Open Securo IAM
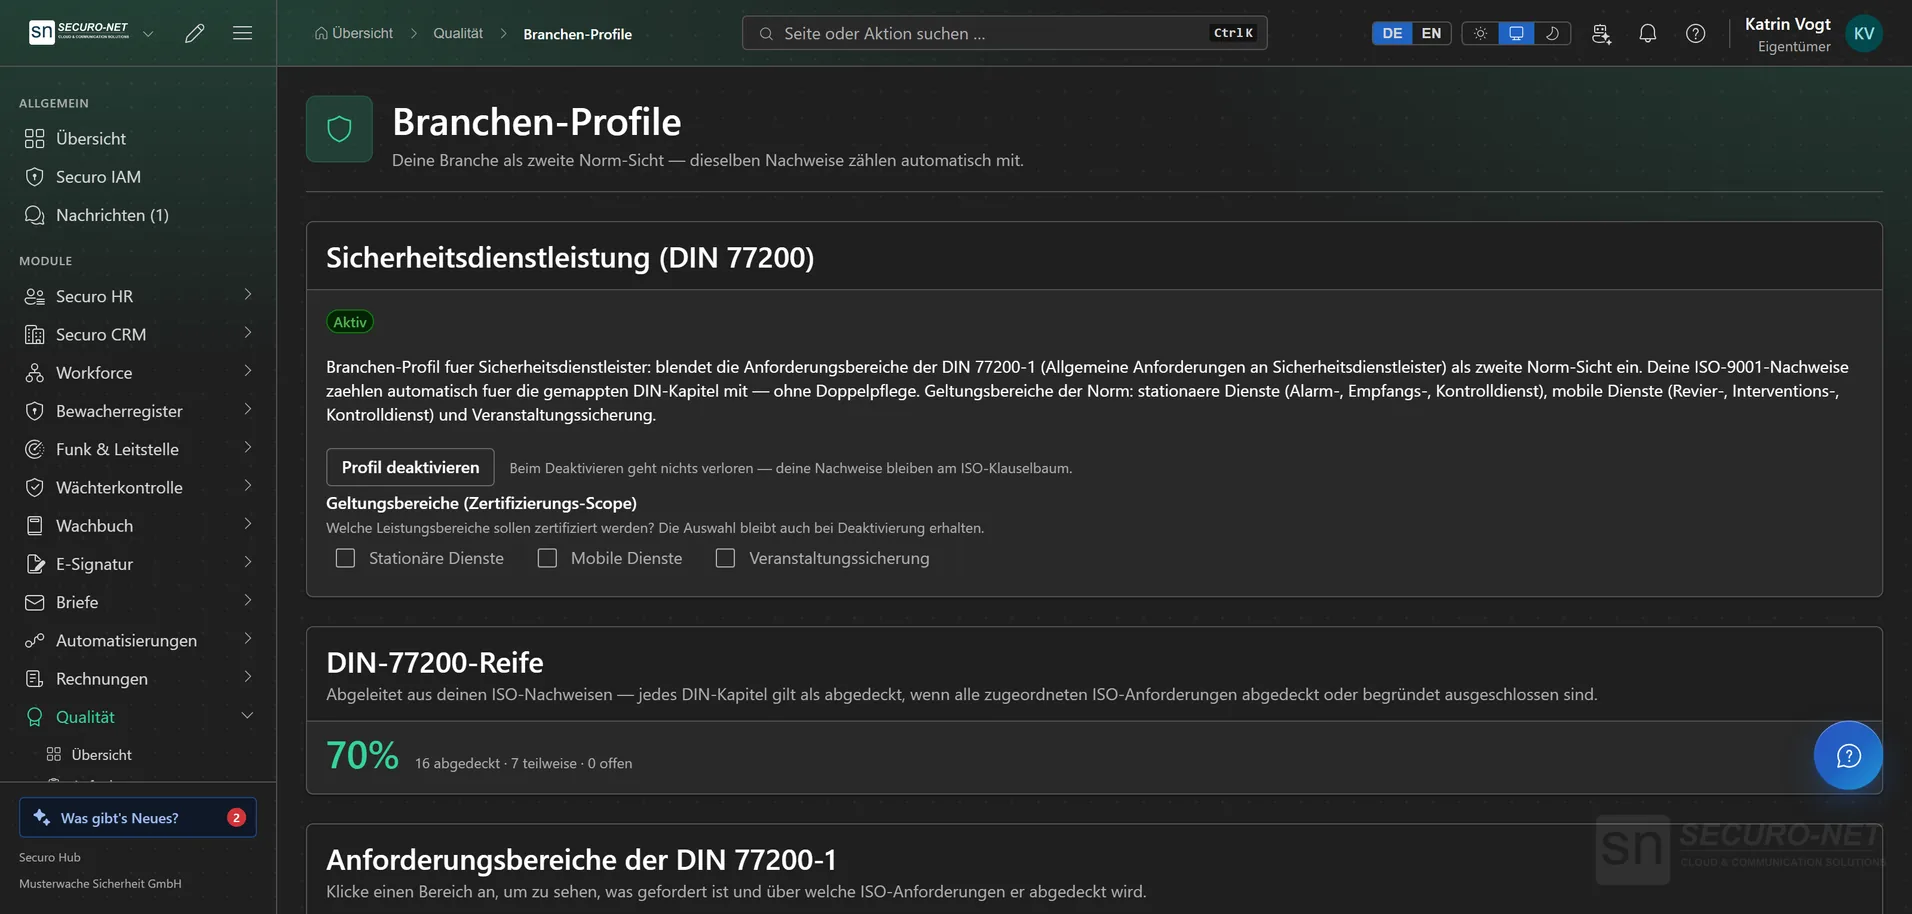 [x=138, y=176]
